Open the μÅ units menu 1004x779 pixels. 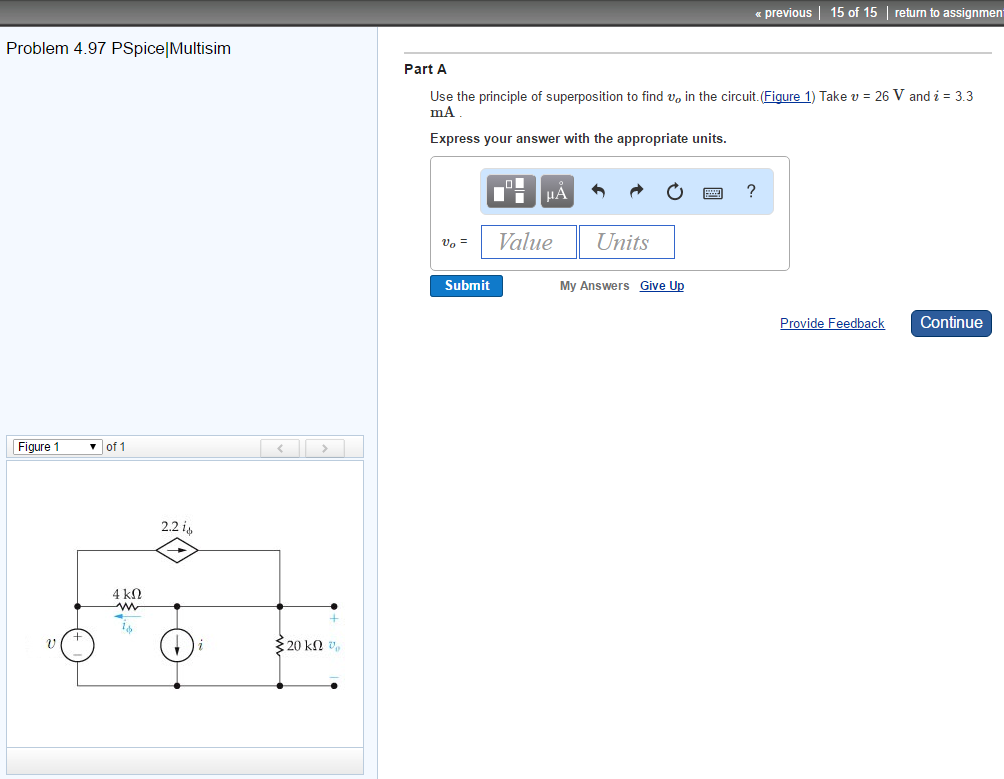(x=556, y=191)
